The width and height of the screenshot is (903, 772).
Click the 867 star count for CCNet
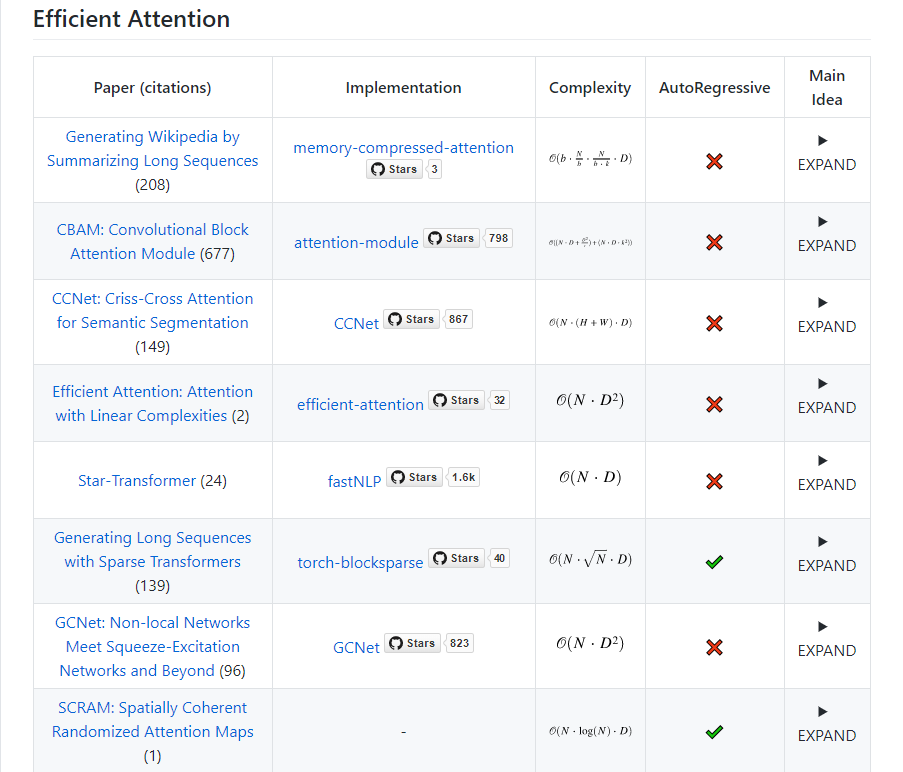459,319
